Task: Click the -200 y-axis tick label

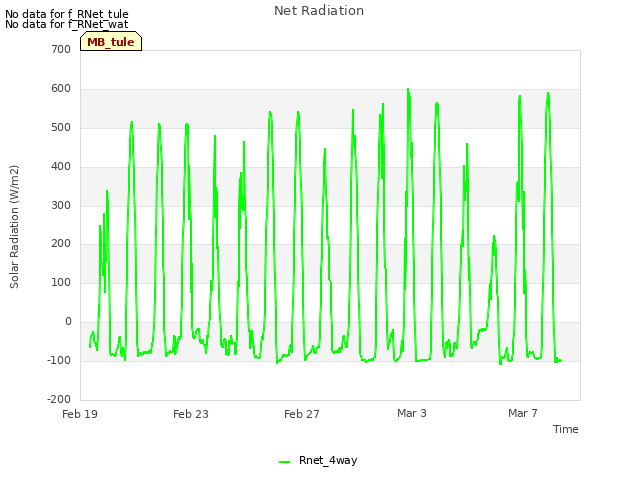Action: tap(59, 399)
